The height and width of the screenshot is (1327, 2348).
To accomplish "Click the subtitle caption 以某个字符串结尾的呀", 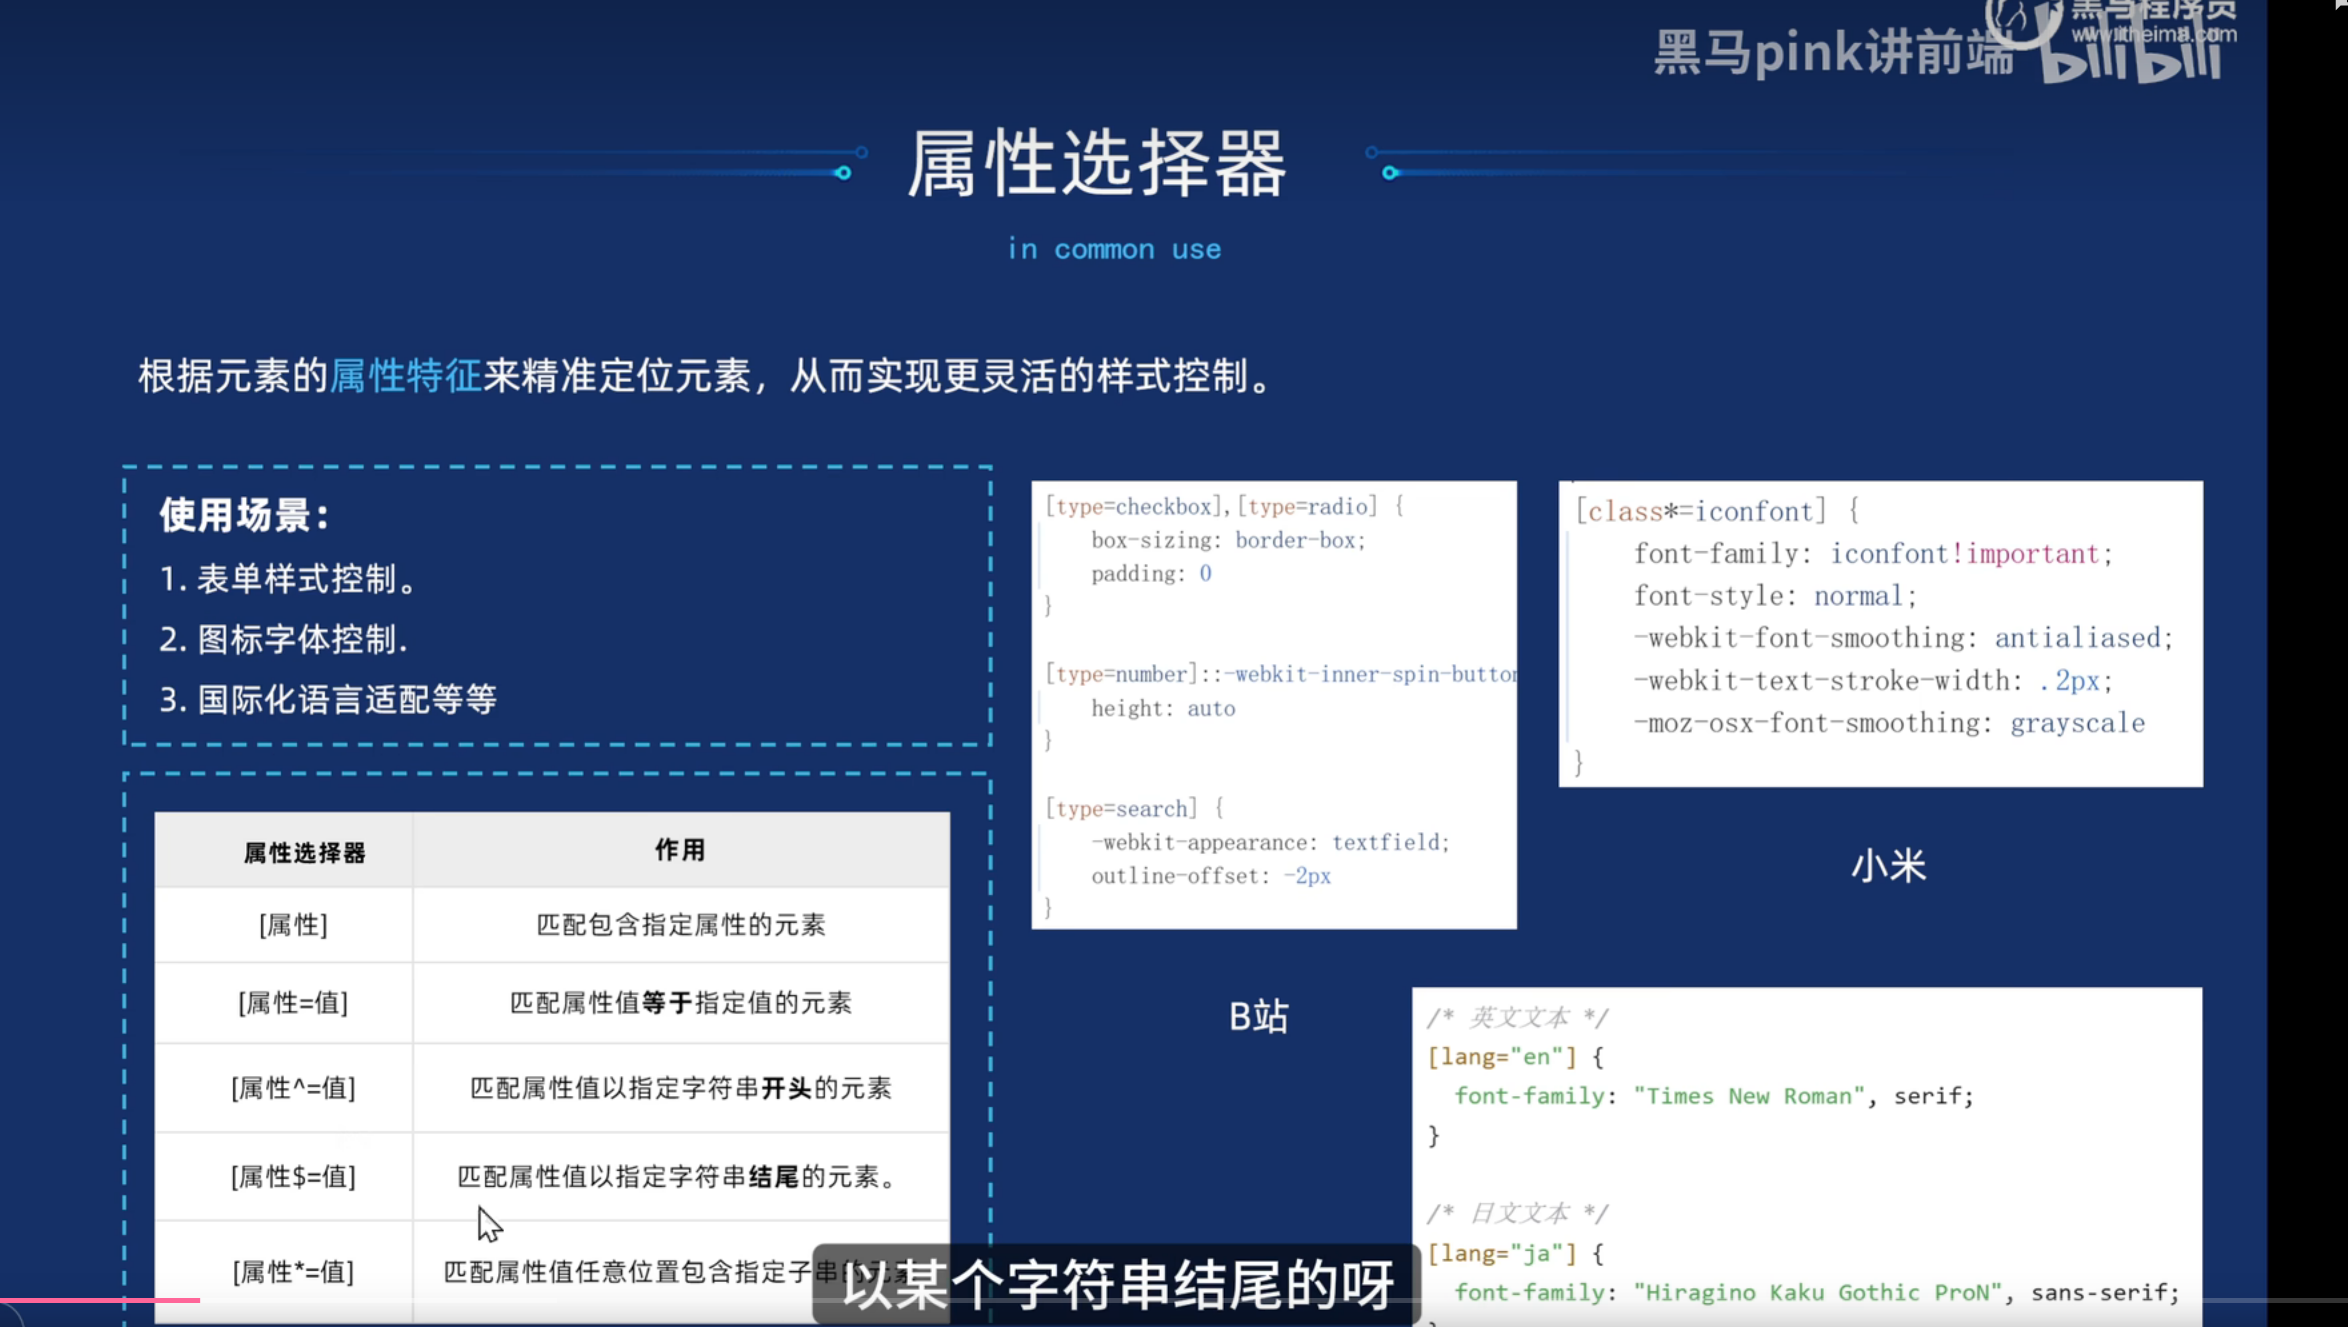I will 1117,1284.
